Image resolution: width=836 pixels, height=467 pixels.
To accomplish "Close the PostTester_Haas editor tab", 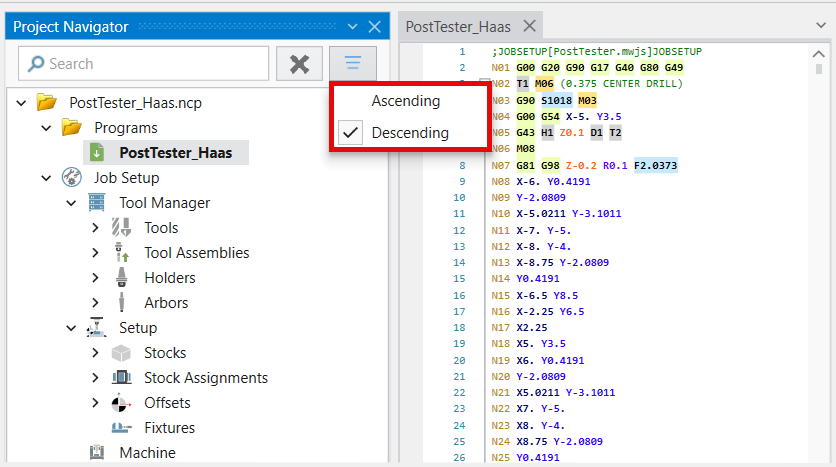I will point(529,27).
